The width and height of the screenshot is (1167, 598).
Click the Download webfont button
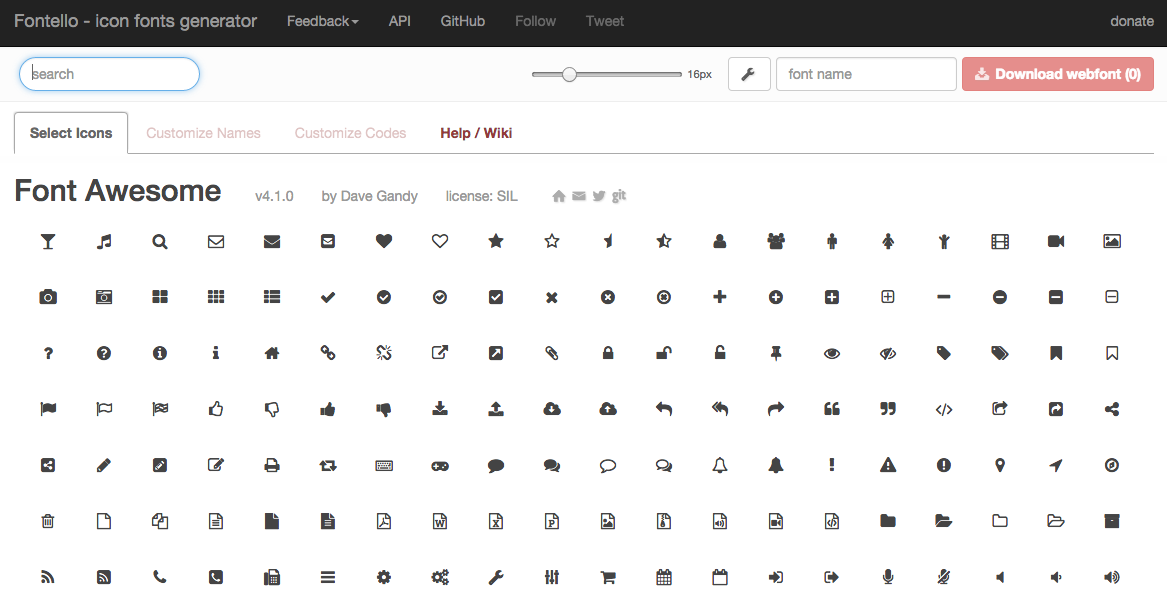point(1057,73)
